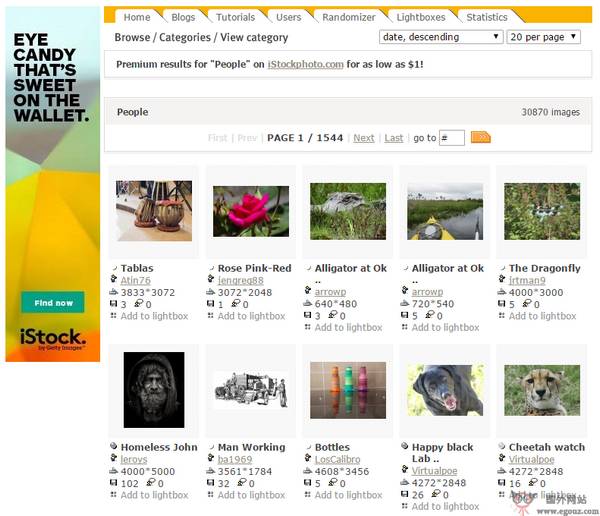This screenshot has height=516, width=600.
Task: Jump to the Last page link
Action: [x=394, y=138]
